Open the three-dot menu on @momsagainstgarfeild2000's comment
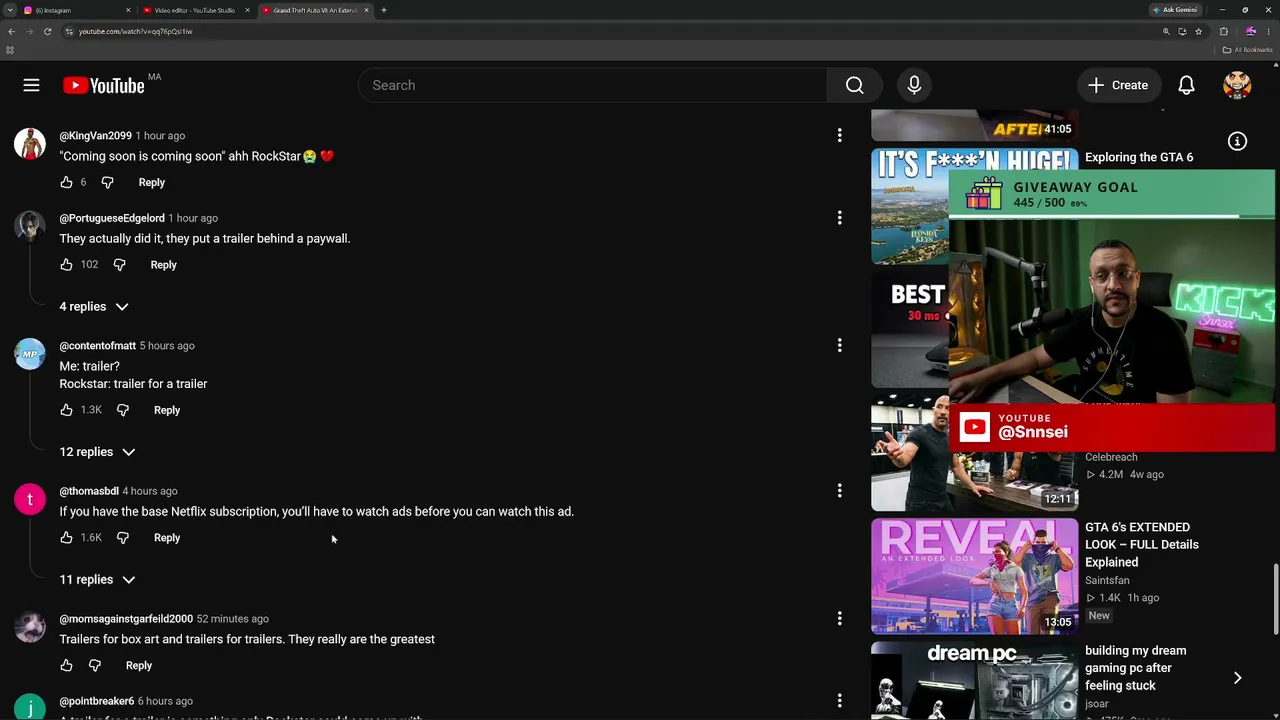 pyautogui.click(x=839, y=618)
